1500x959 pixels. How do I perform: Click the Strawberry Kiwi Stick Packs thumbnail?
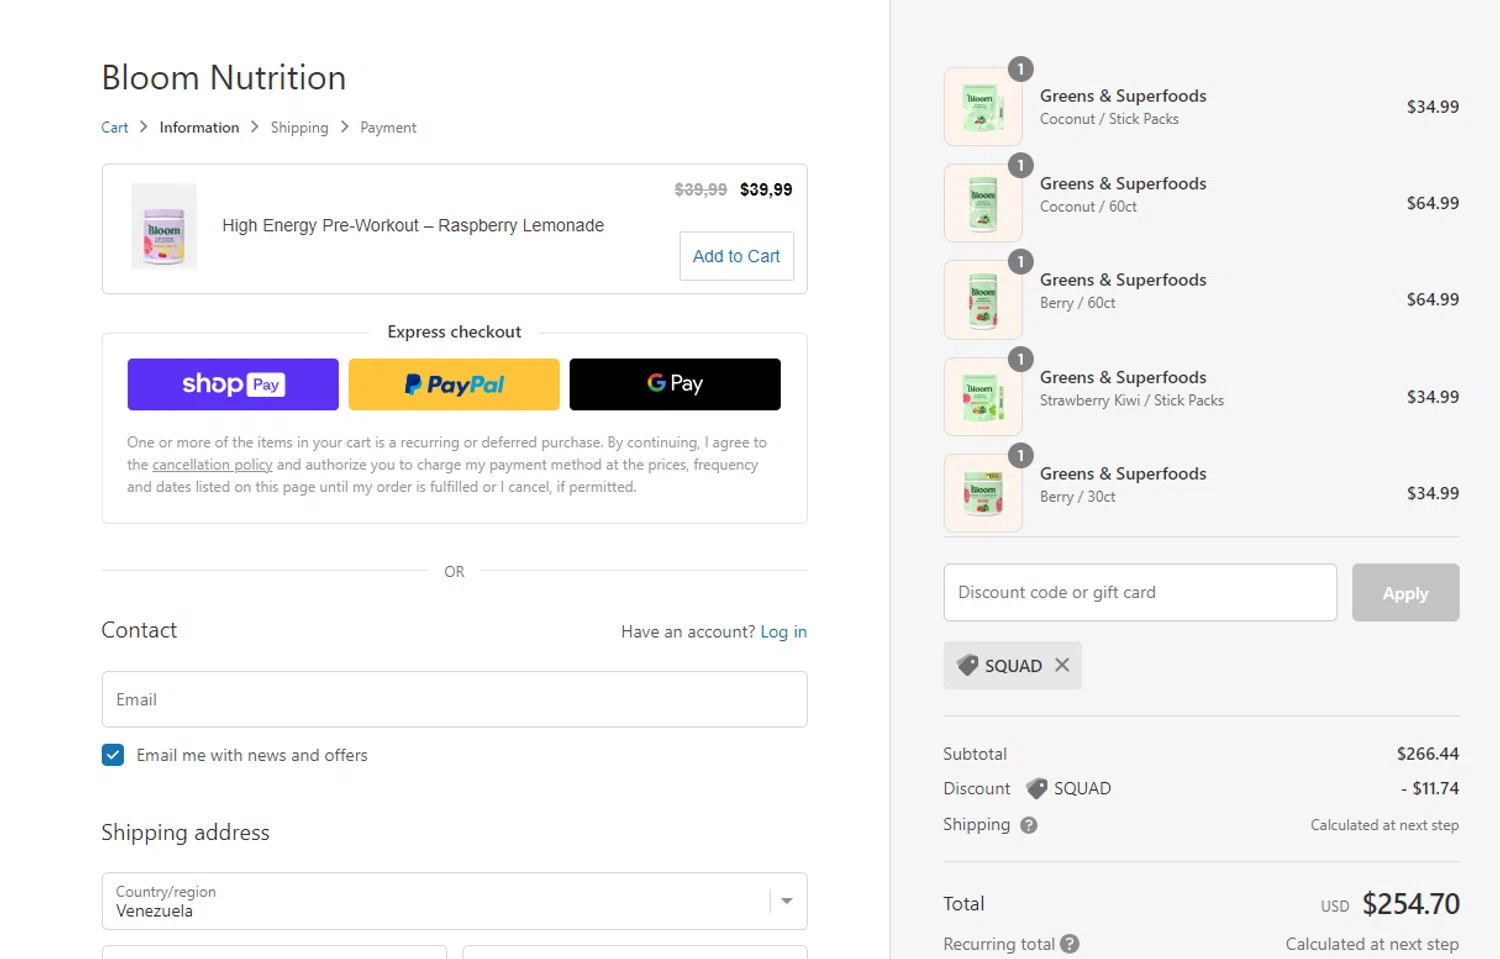point(982,397)
